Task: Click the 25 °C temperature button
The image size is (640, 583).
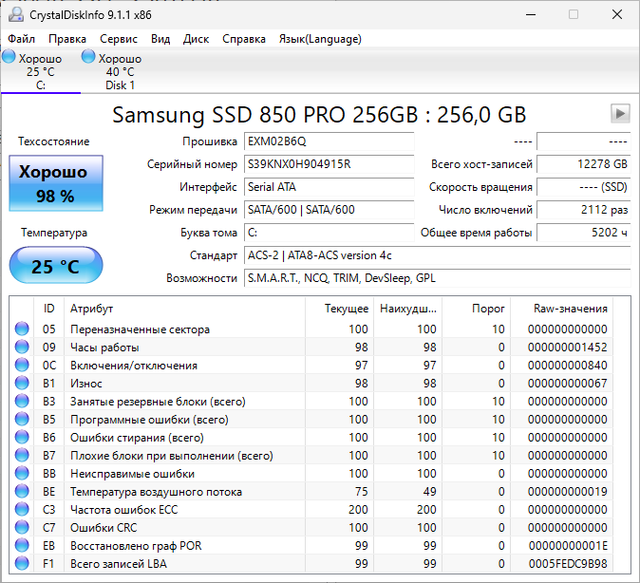Action: point(56,265)
